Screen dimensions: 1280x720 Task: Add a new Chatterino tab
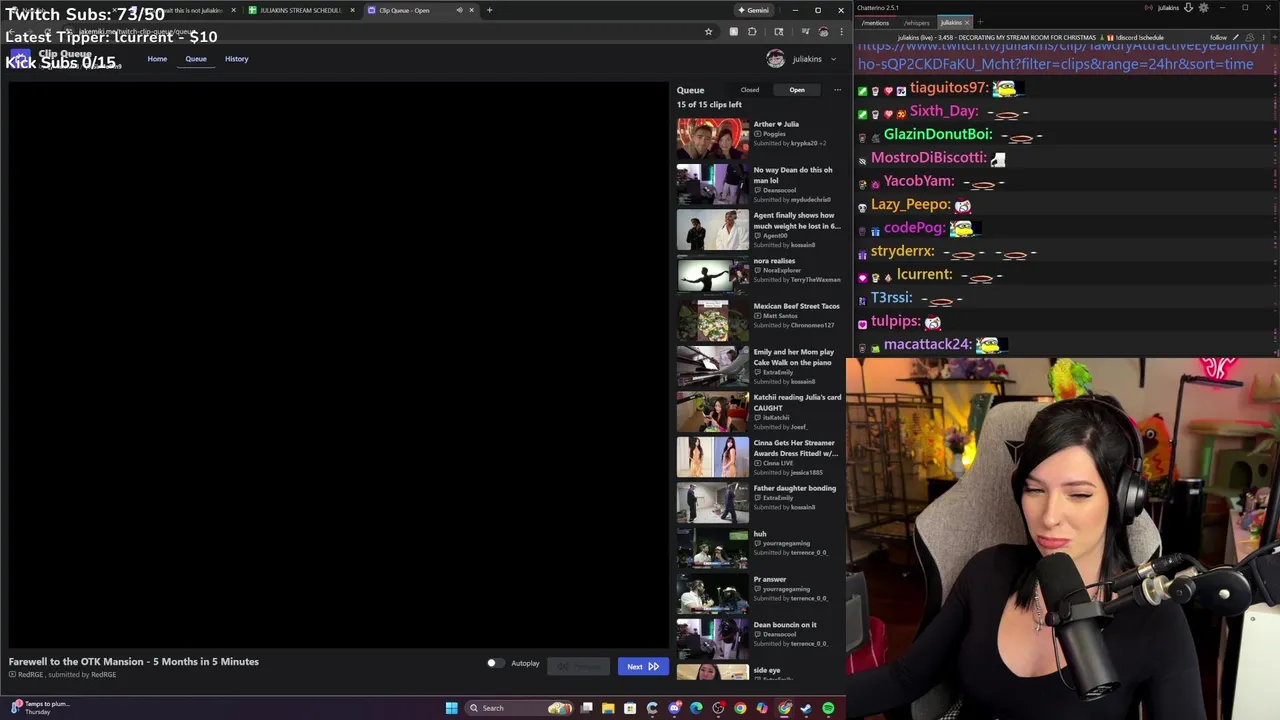[x=980, y=22]
